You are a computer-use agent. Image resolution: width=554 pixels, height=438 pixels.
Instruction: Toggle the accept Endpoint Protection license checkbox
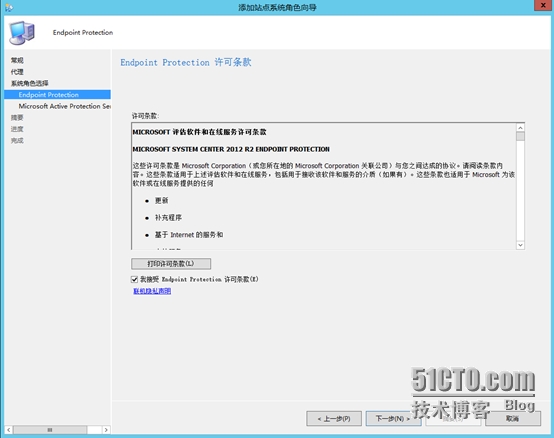coord(134,279)
